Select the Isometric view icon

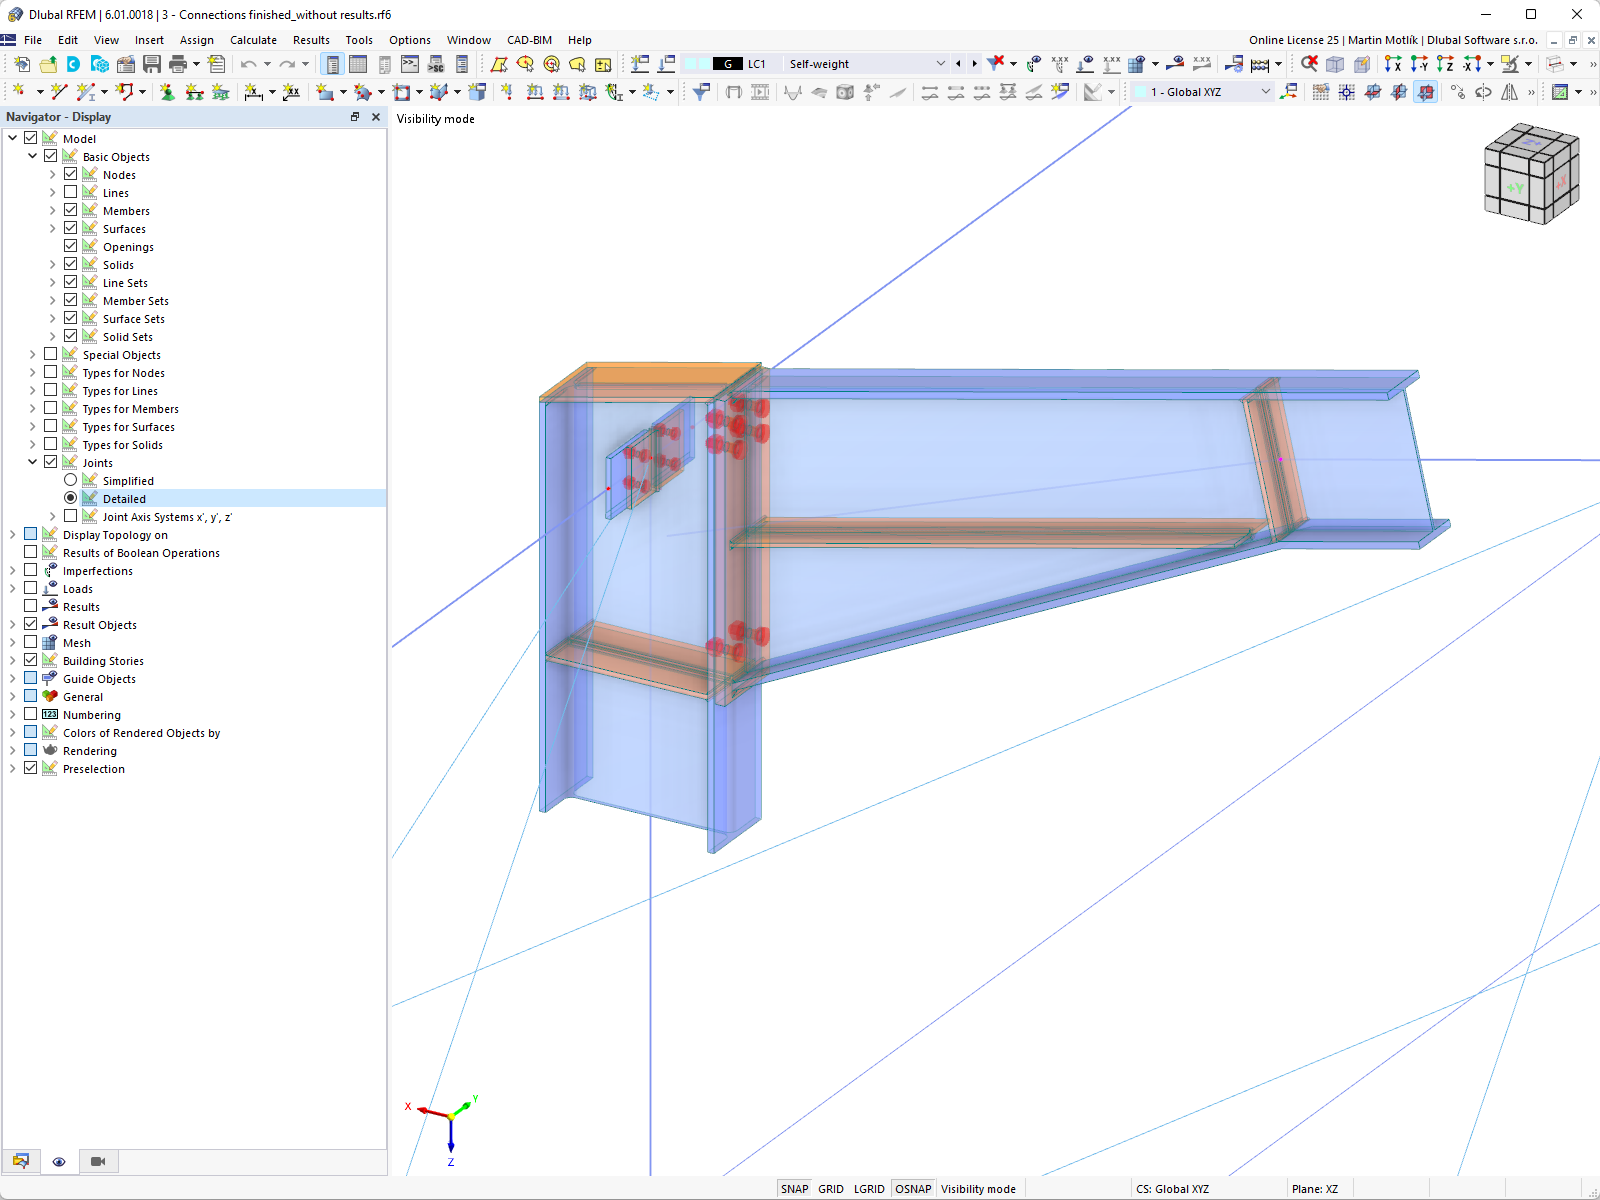tap(1335, 63)
